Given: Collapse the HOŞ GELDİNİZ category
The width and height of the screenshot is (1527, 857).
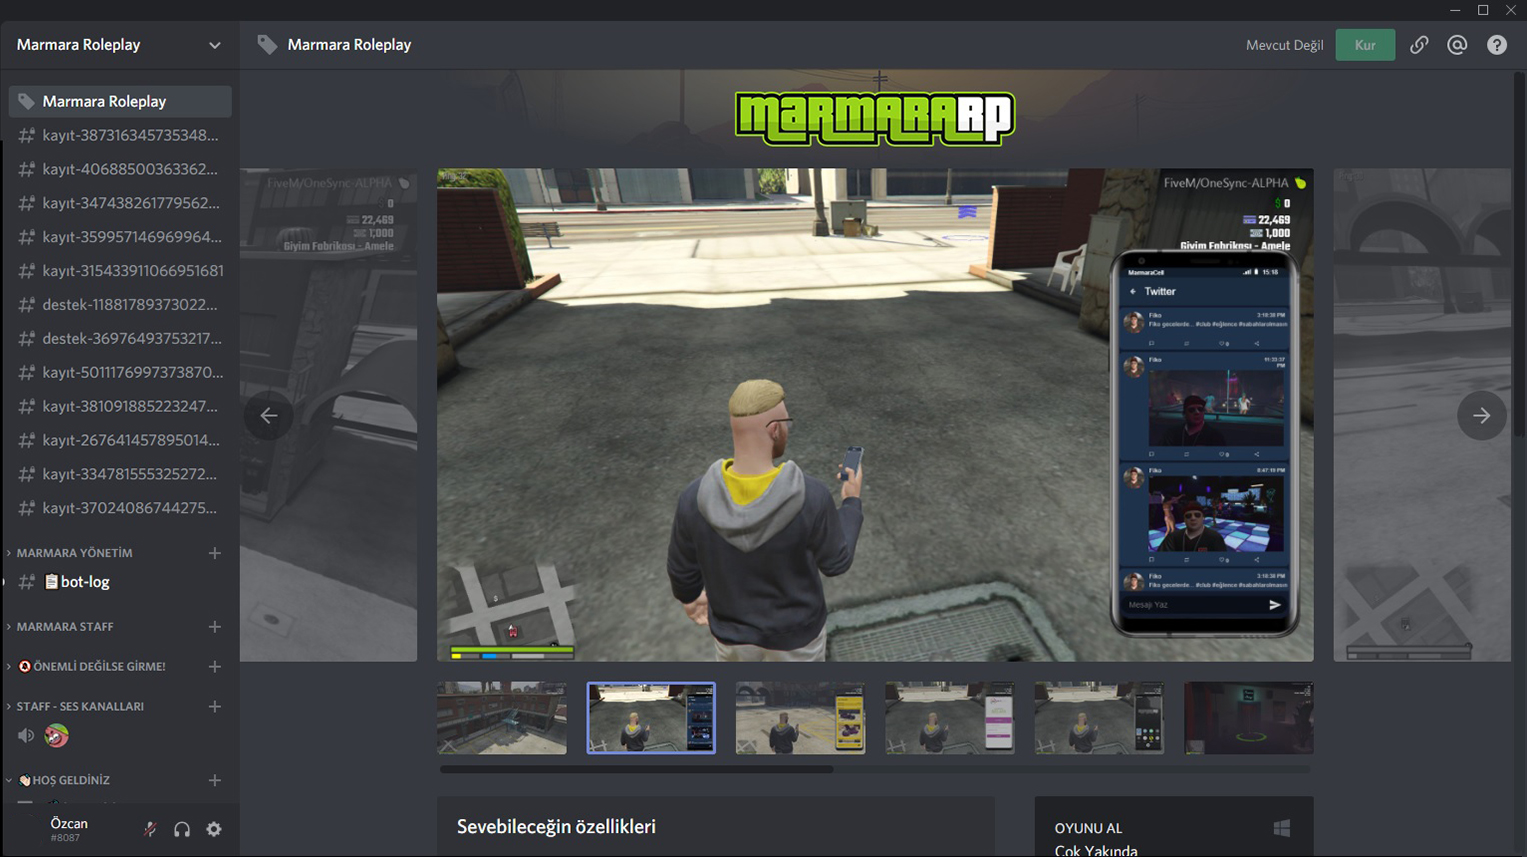Looking at the screenshot, I should (x=62, y=780).
